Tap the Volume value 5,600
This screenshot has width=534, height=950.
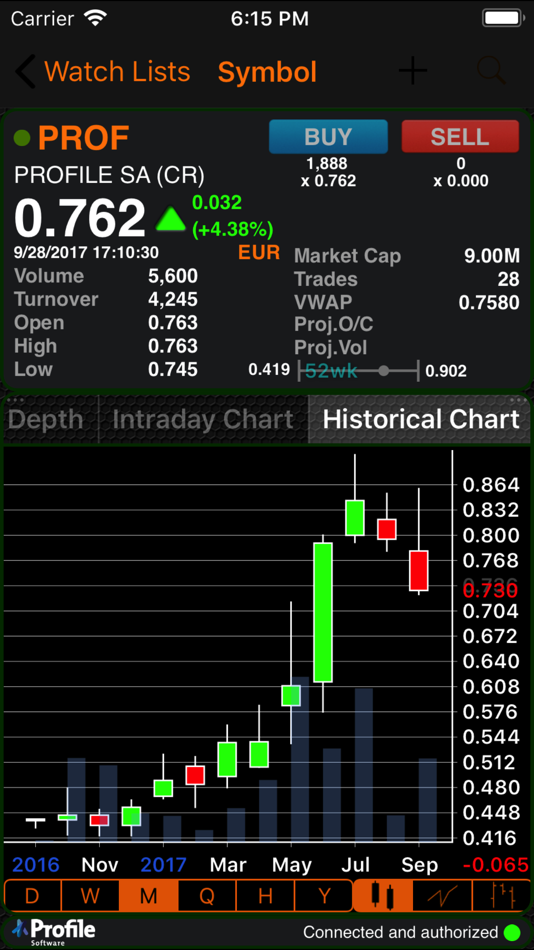point(173,276)
